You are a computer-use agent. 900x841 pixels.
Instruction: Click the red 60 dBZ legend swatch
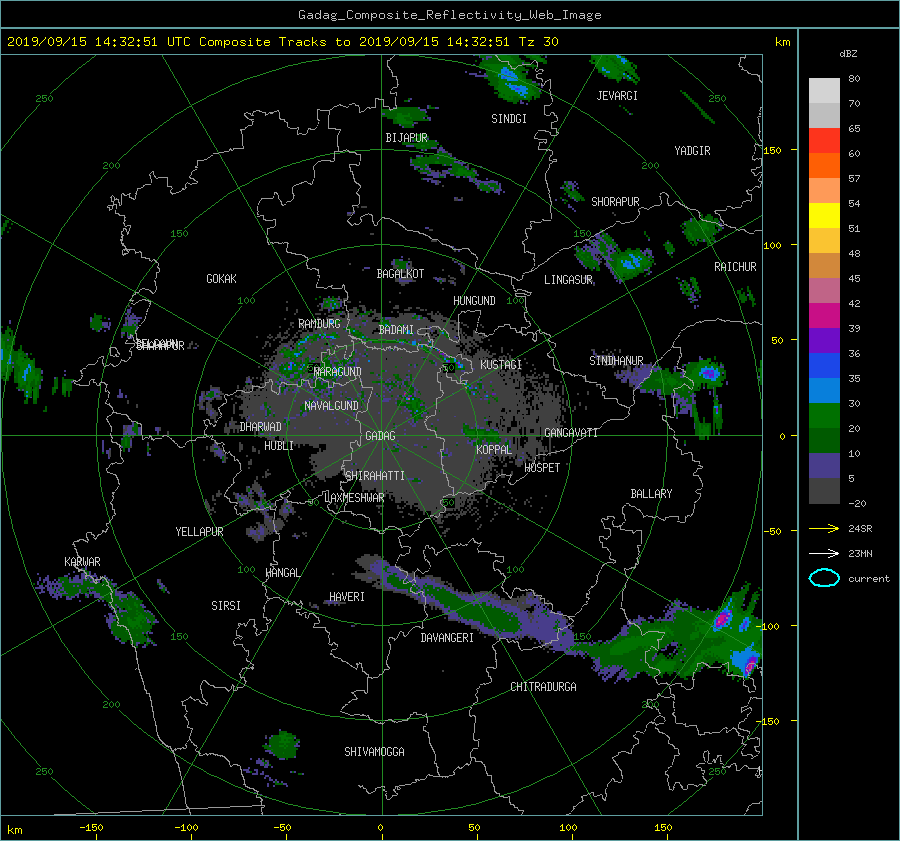(x=824, y=141)
